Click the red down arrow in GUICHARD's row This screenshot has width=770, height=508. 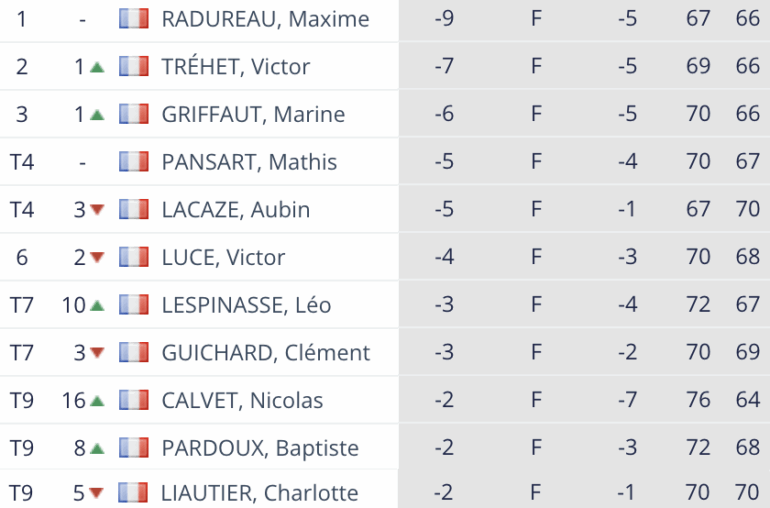(97, 353)
